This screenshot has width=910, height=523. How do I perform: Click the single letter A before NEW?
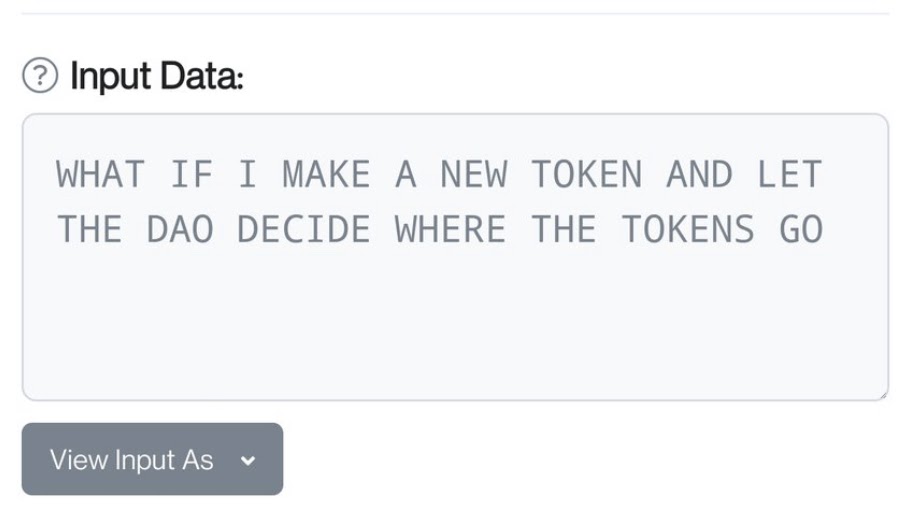(405, 175)
